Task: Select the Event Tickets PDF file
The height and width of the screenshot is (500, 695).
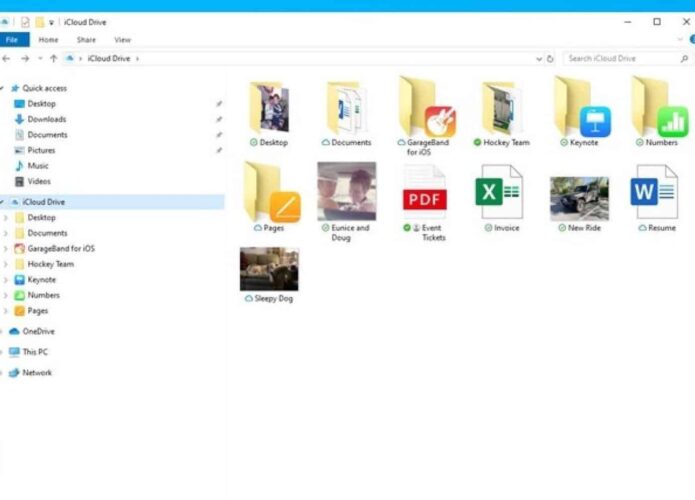Action: coord(424,192)
